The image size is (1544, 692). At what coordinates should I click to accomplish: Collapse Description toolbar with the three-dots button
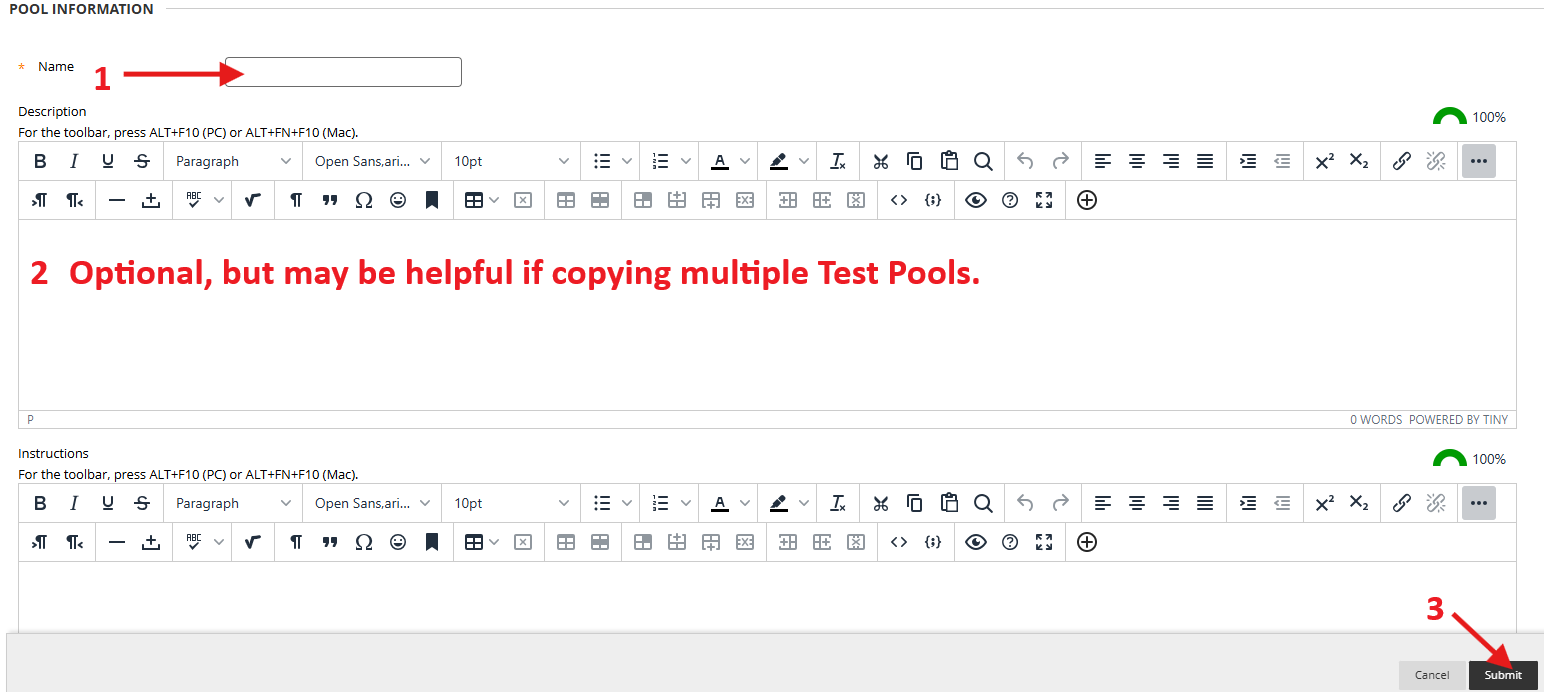(1479, 161)
